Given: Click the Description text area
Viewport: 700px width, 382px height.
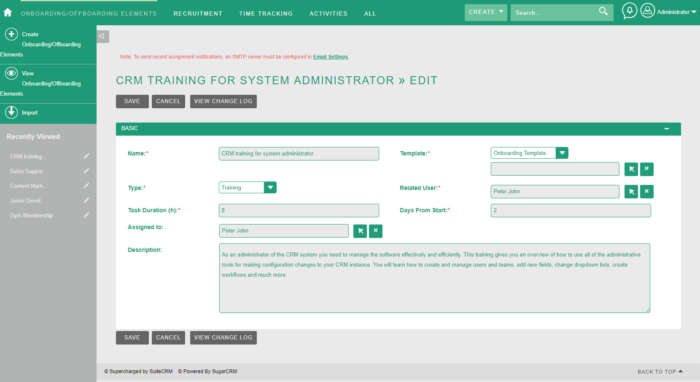Looking at the screenshot, I should point(434,278).
